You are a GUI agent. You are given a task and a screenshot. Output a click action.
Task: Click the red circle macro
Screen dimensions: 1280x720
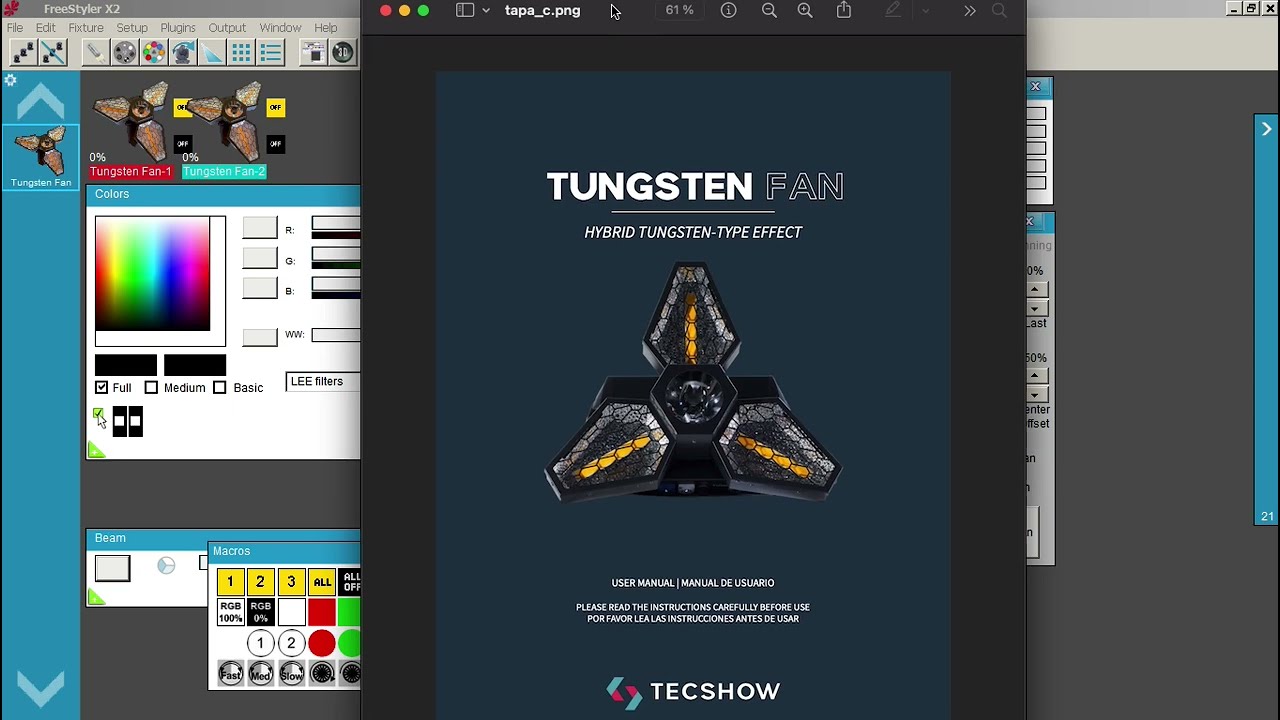pyautogui.click(x=322, y=643)
